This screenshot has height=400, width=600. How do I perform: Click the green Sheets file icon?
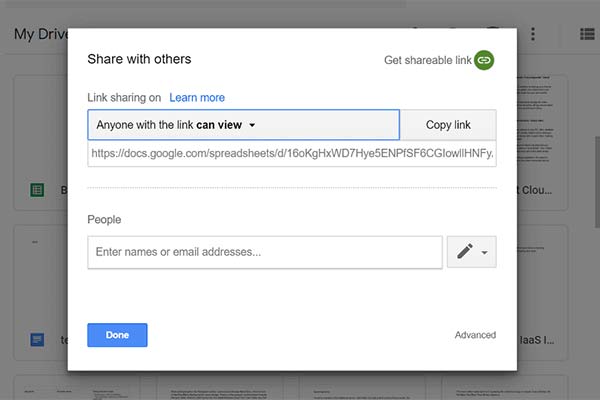37,190
